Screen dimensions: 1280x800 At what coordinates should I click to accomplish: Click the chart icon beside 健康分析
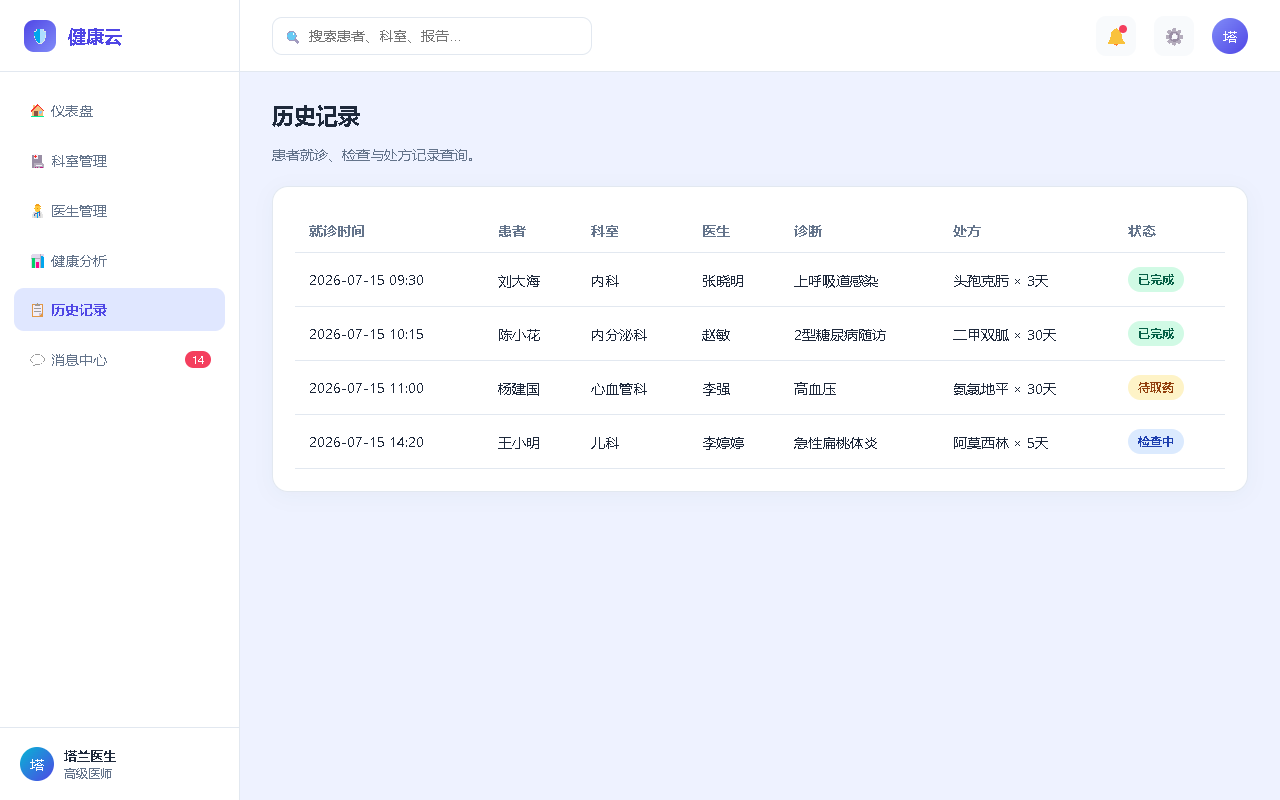[x=37, y=261]
